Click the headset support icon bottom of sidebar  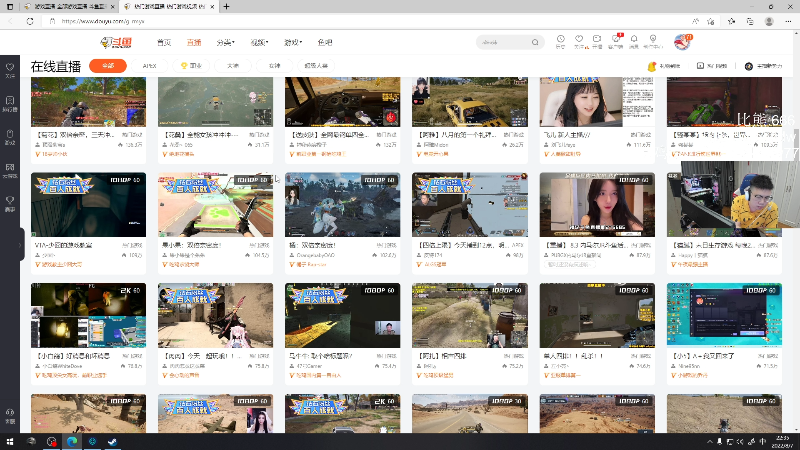tap(10, 416)
